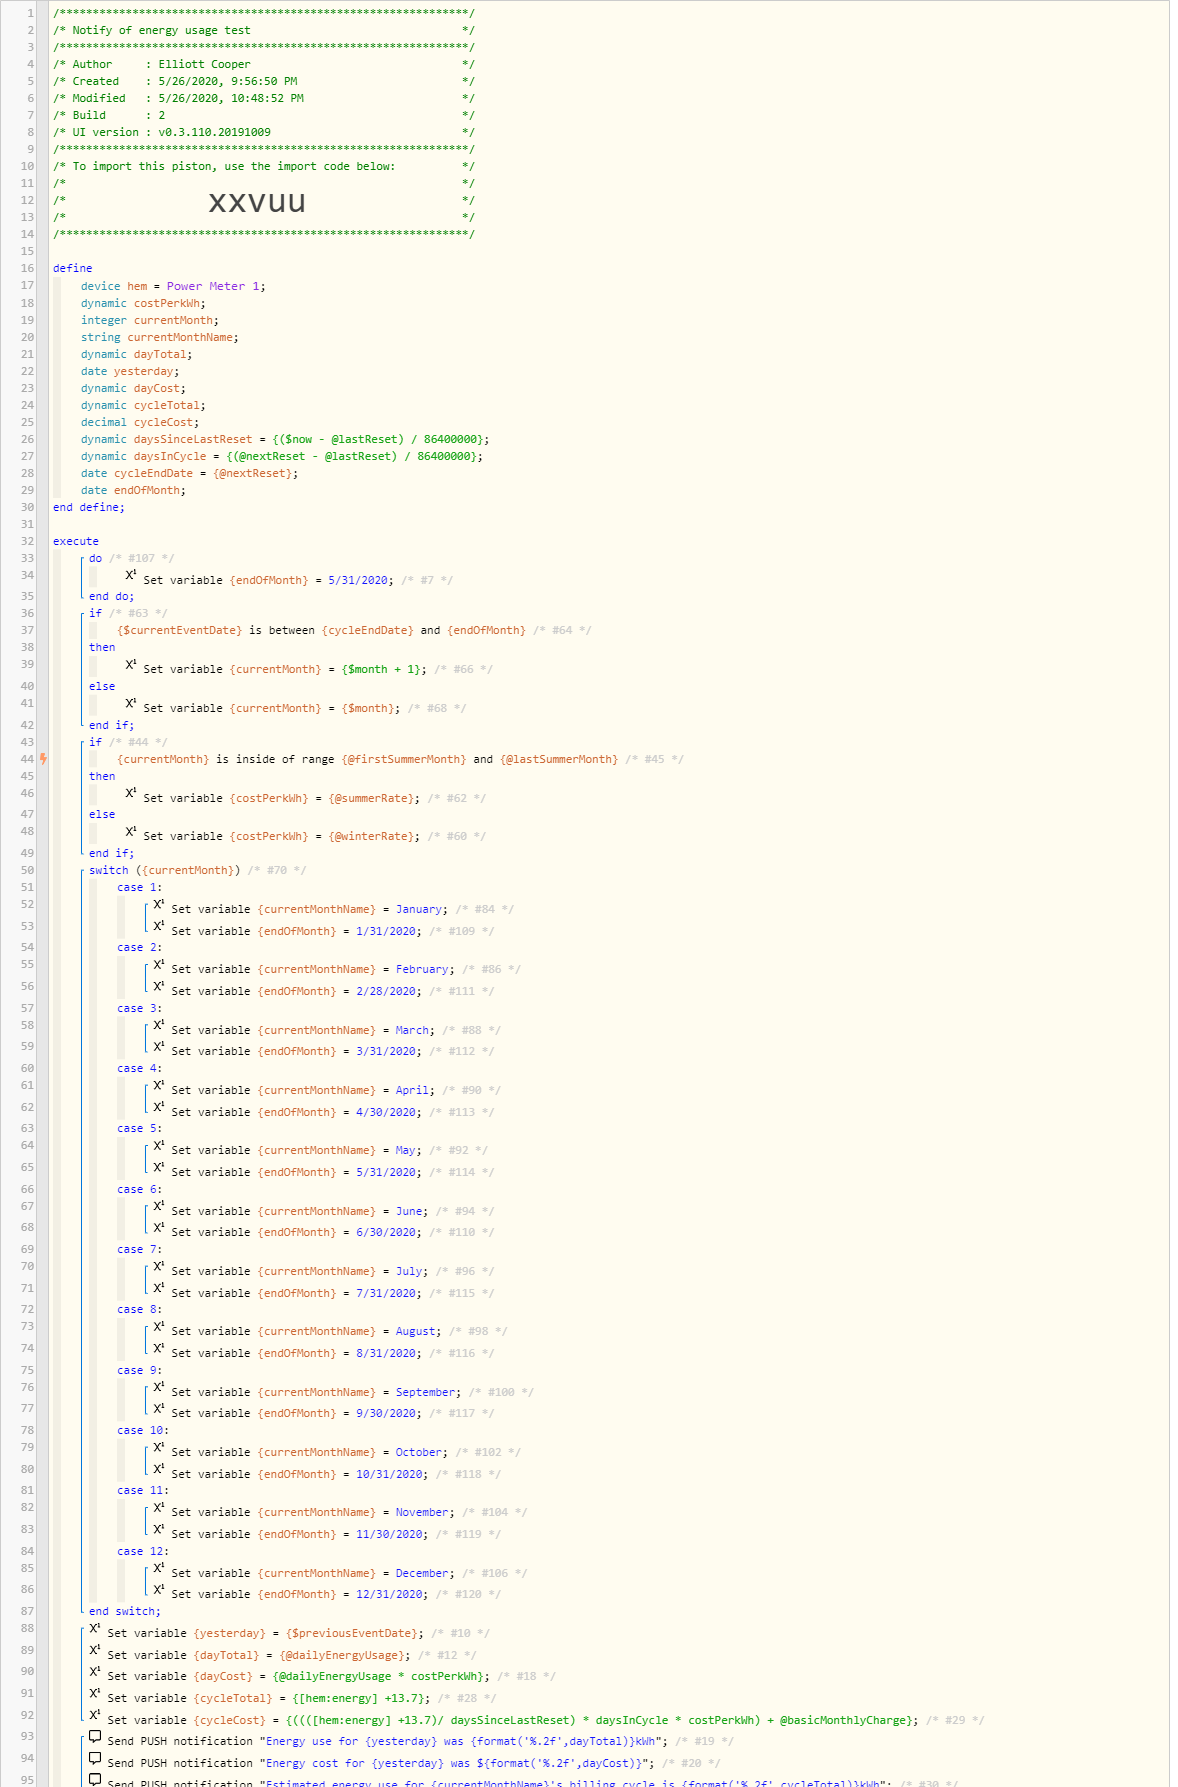1178x1787 pixels.
Task: Click the variable icon for endOfMonth = 8/31/2020
Action: click(159, 1348)
